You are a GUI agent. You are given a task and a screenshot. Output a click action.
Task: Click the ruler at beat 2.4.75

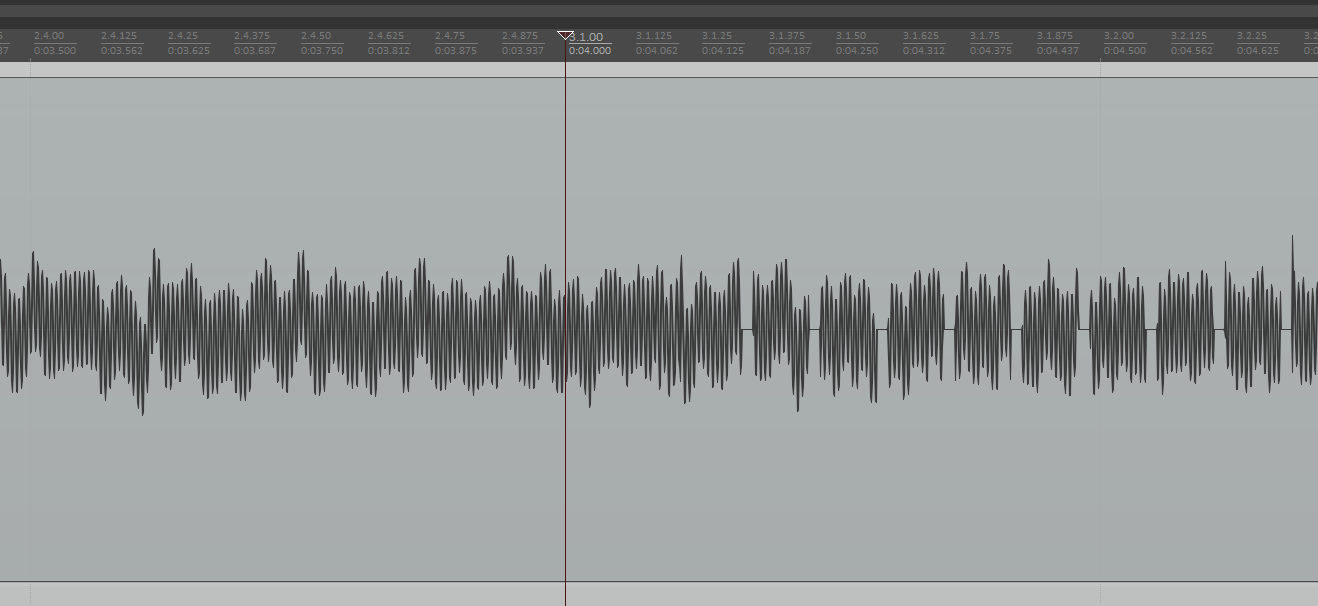tap(450, 36)
